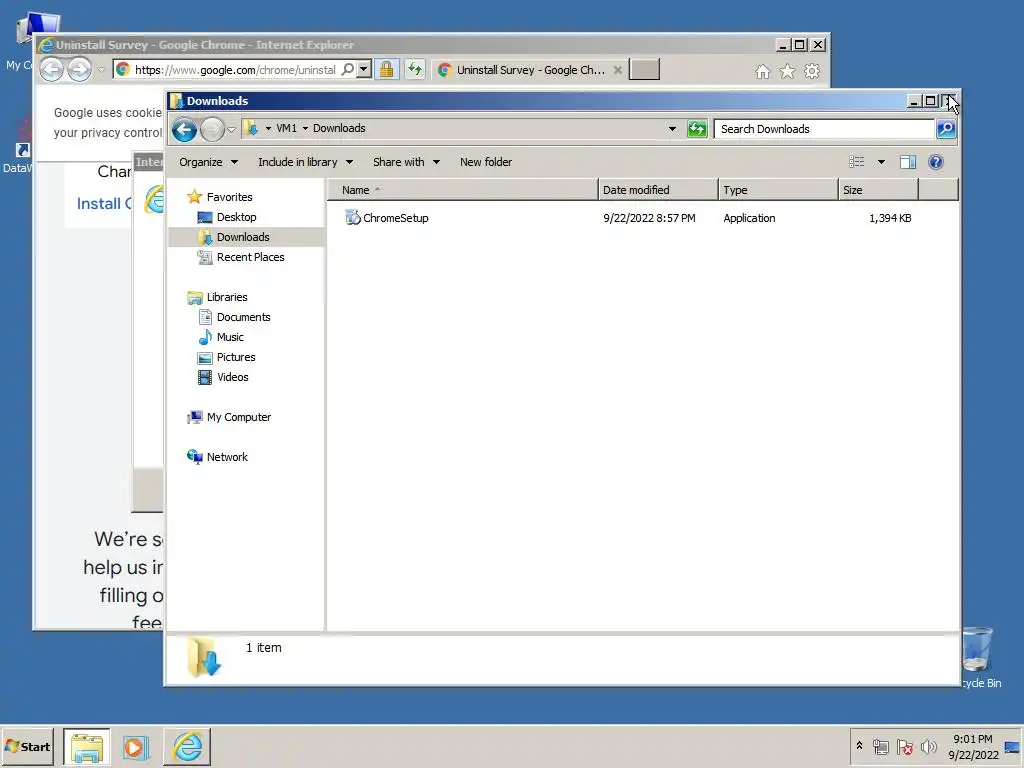Open the Music library
This screenshot has height=768, width=1024.
230,337
